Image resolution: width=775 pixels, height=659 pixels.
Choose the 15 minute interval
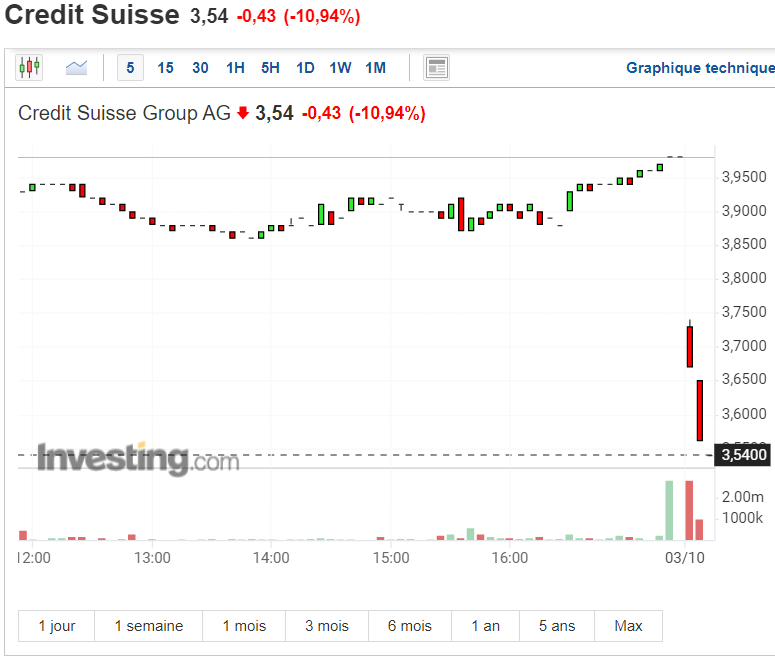click(x=165, y=67)
